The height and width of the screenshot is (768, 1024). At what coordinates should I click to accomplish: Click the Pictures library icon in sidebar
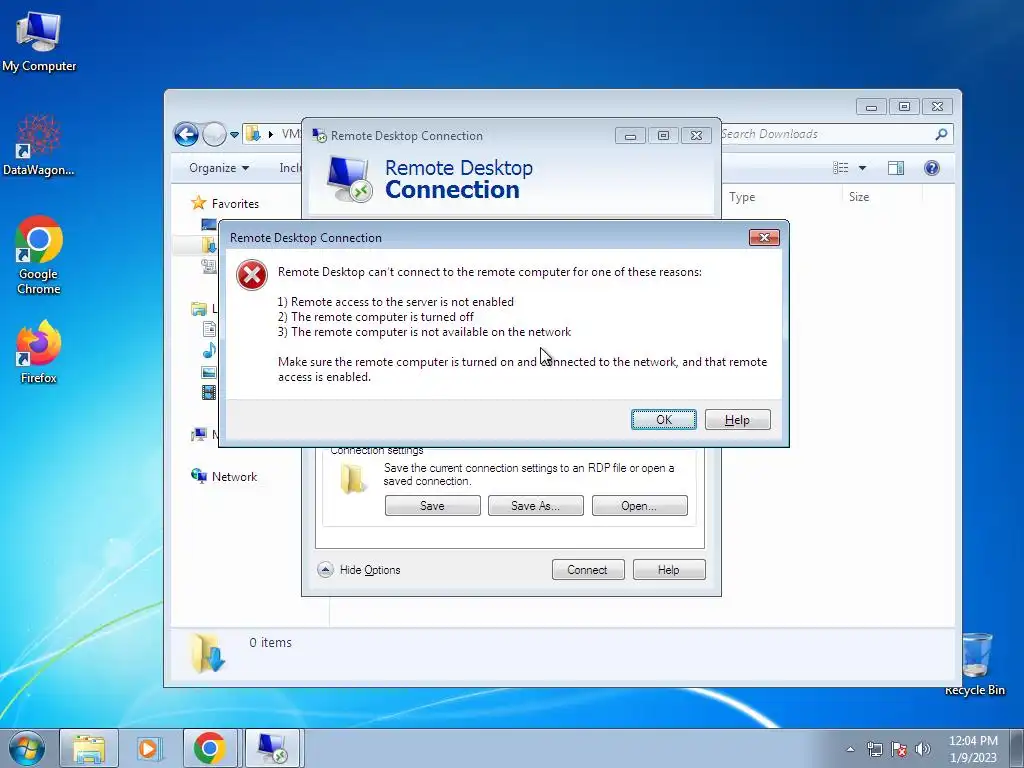point(209,372)
